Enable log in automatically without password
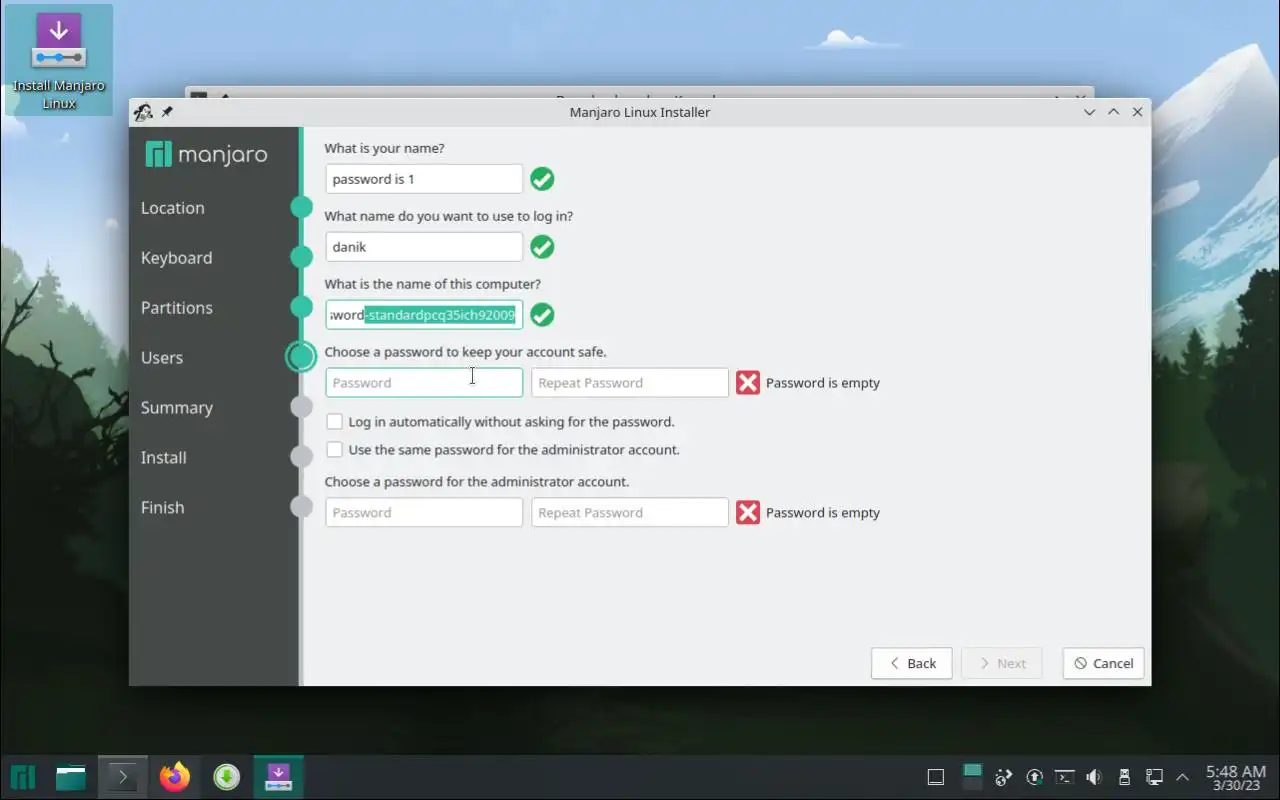Viewport: 1280px width, 800px height. (x=335, y=422)
